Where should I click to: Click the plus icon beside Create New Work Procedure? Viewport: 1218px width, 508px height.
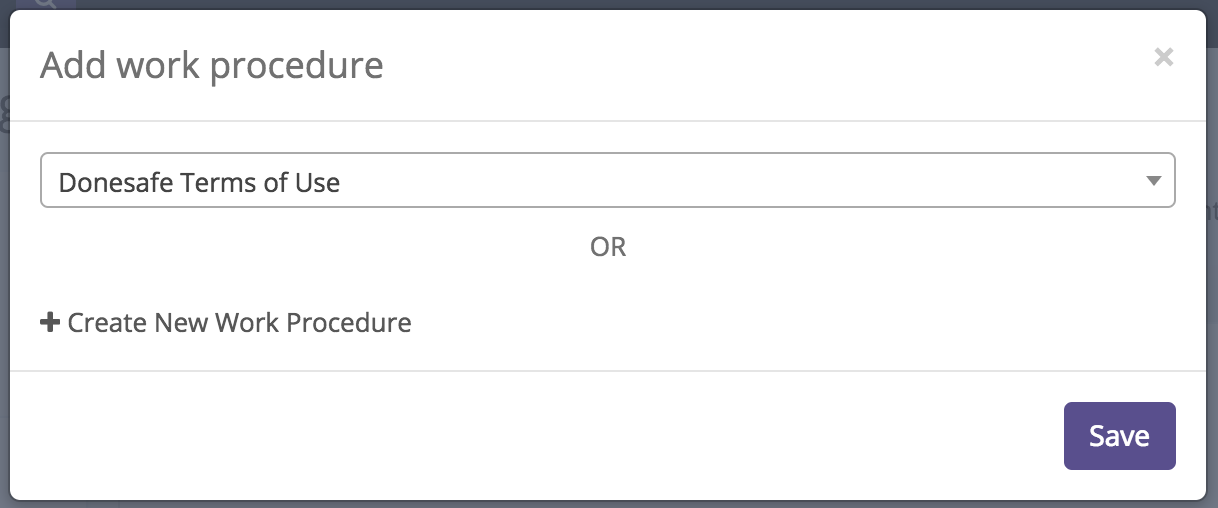(50, 323)
